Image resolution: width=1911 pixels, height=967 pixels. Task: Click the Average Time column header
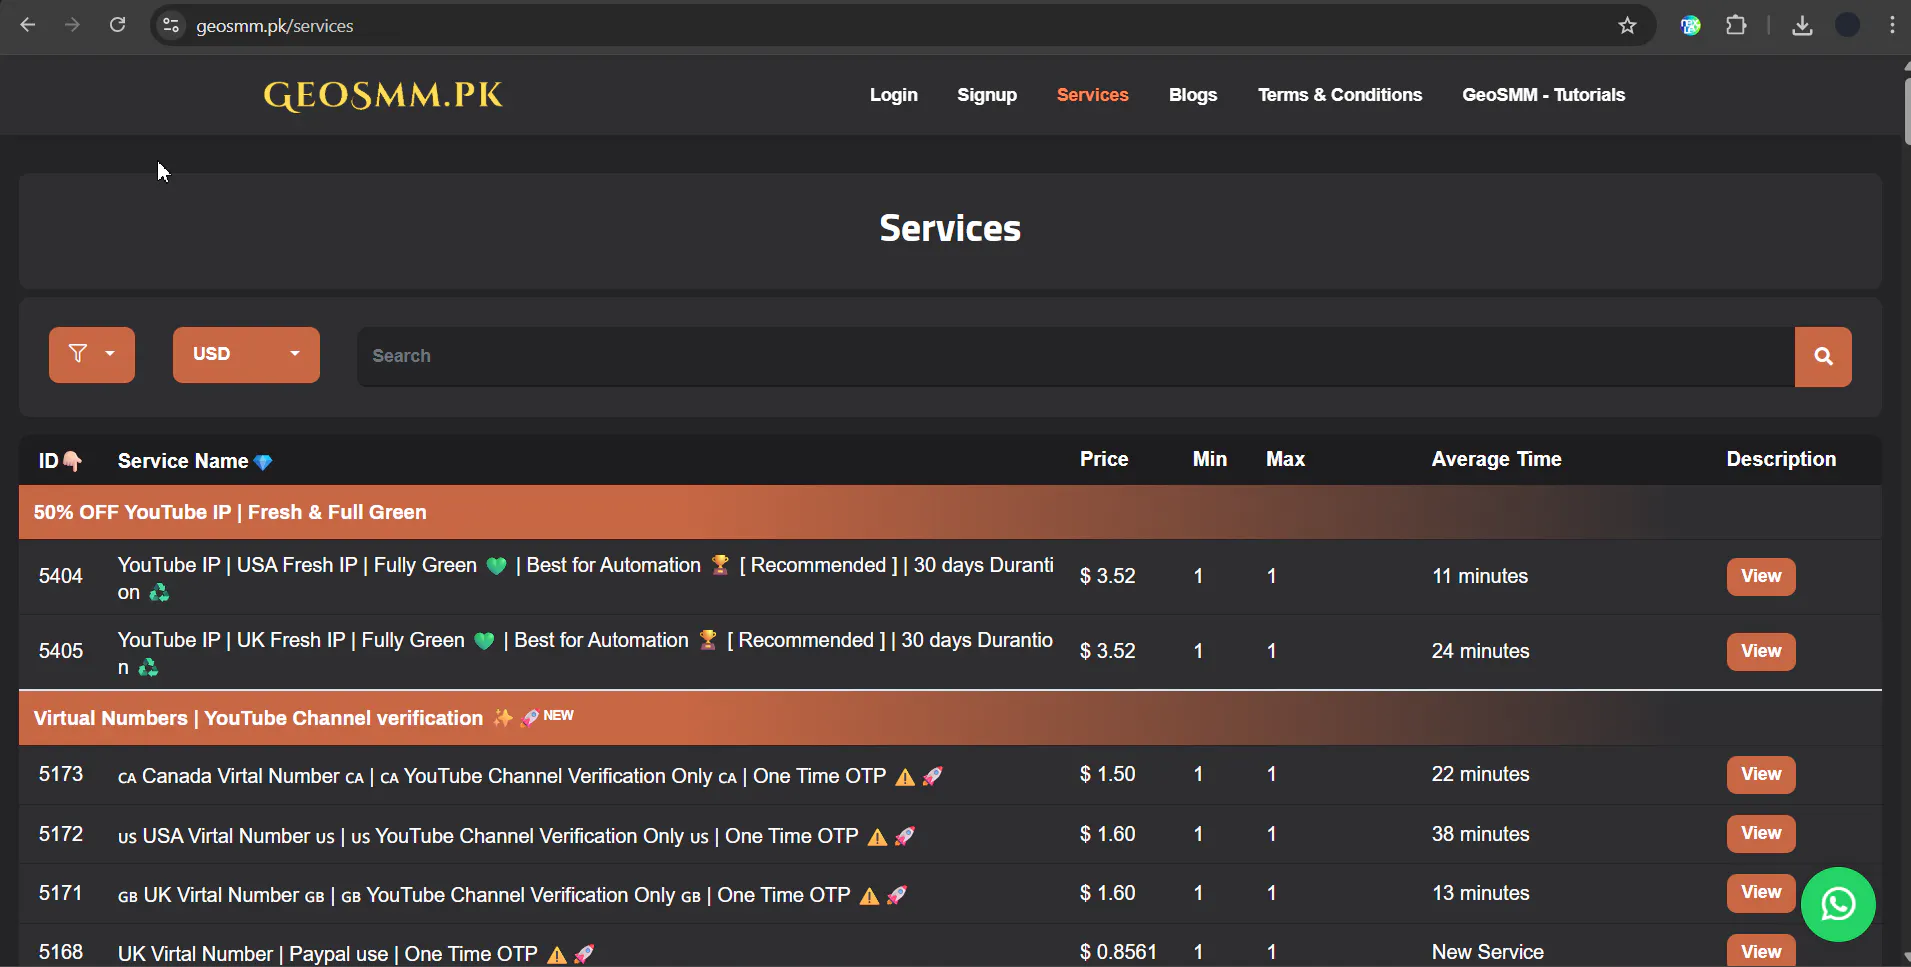coord(1496,459)
